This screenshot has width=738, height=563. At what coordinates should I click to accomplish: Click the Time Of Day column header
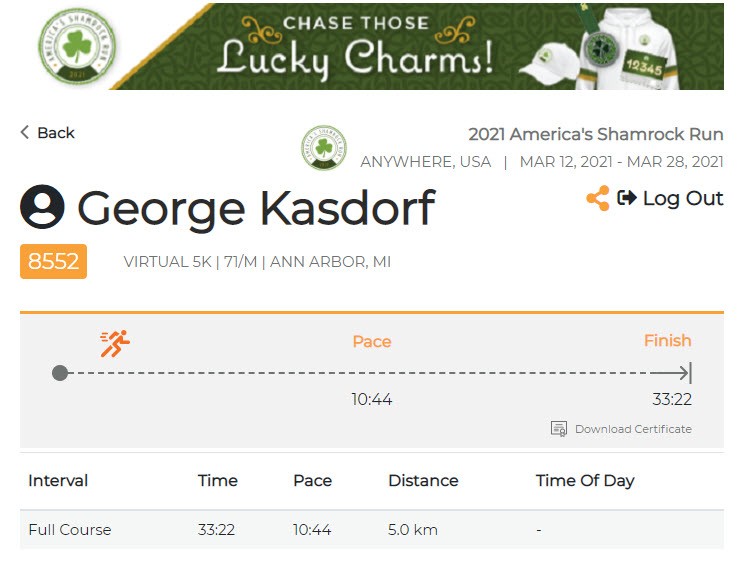[x=585, y=480]
